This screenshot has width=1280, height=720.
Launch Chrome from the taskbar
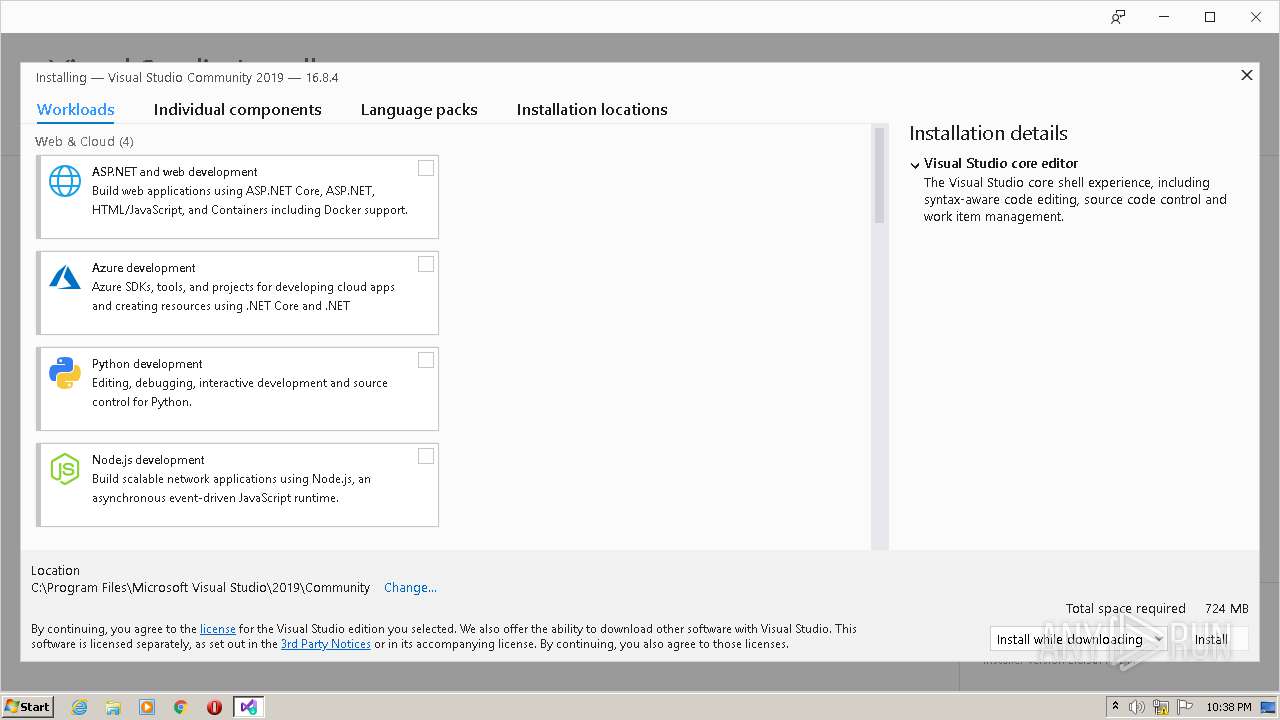click(181, 707)
